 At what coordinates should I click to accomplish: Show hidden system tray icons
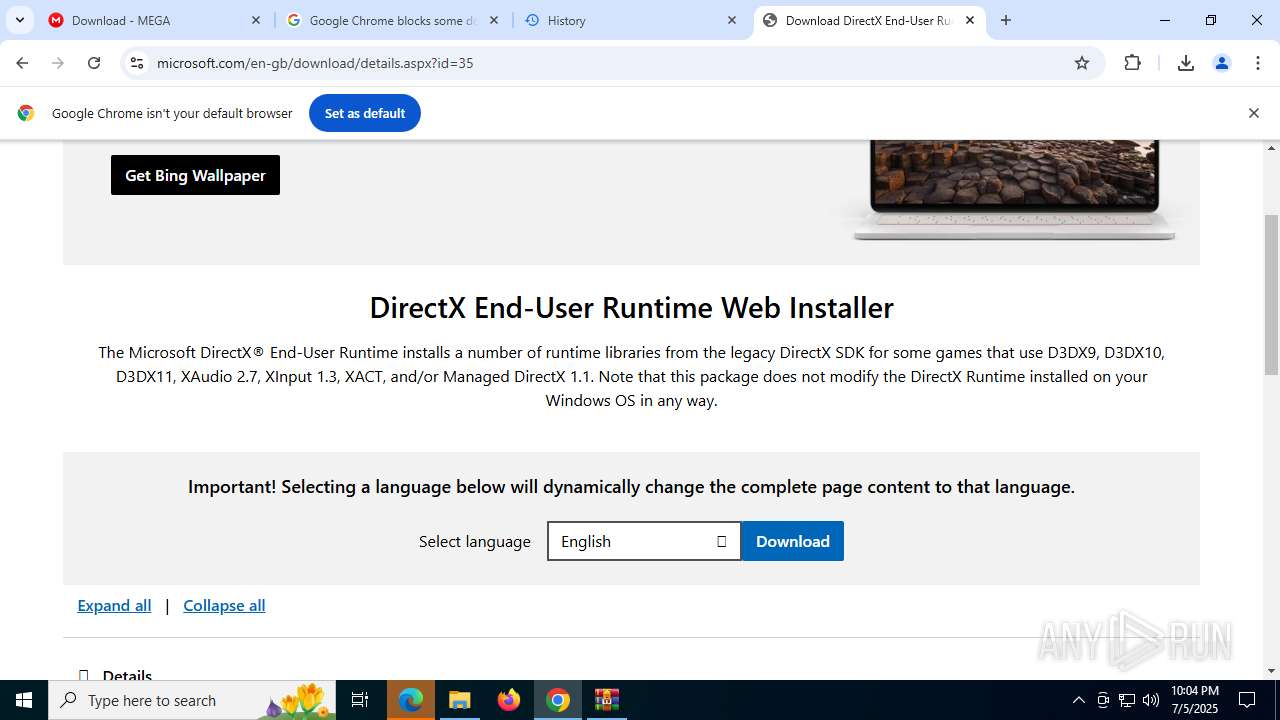1078,700
